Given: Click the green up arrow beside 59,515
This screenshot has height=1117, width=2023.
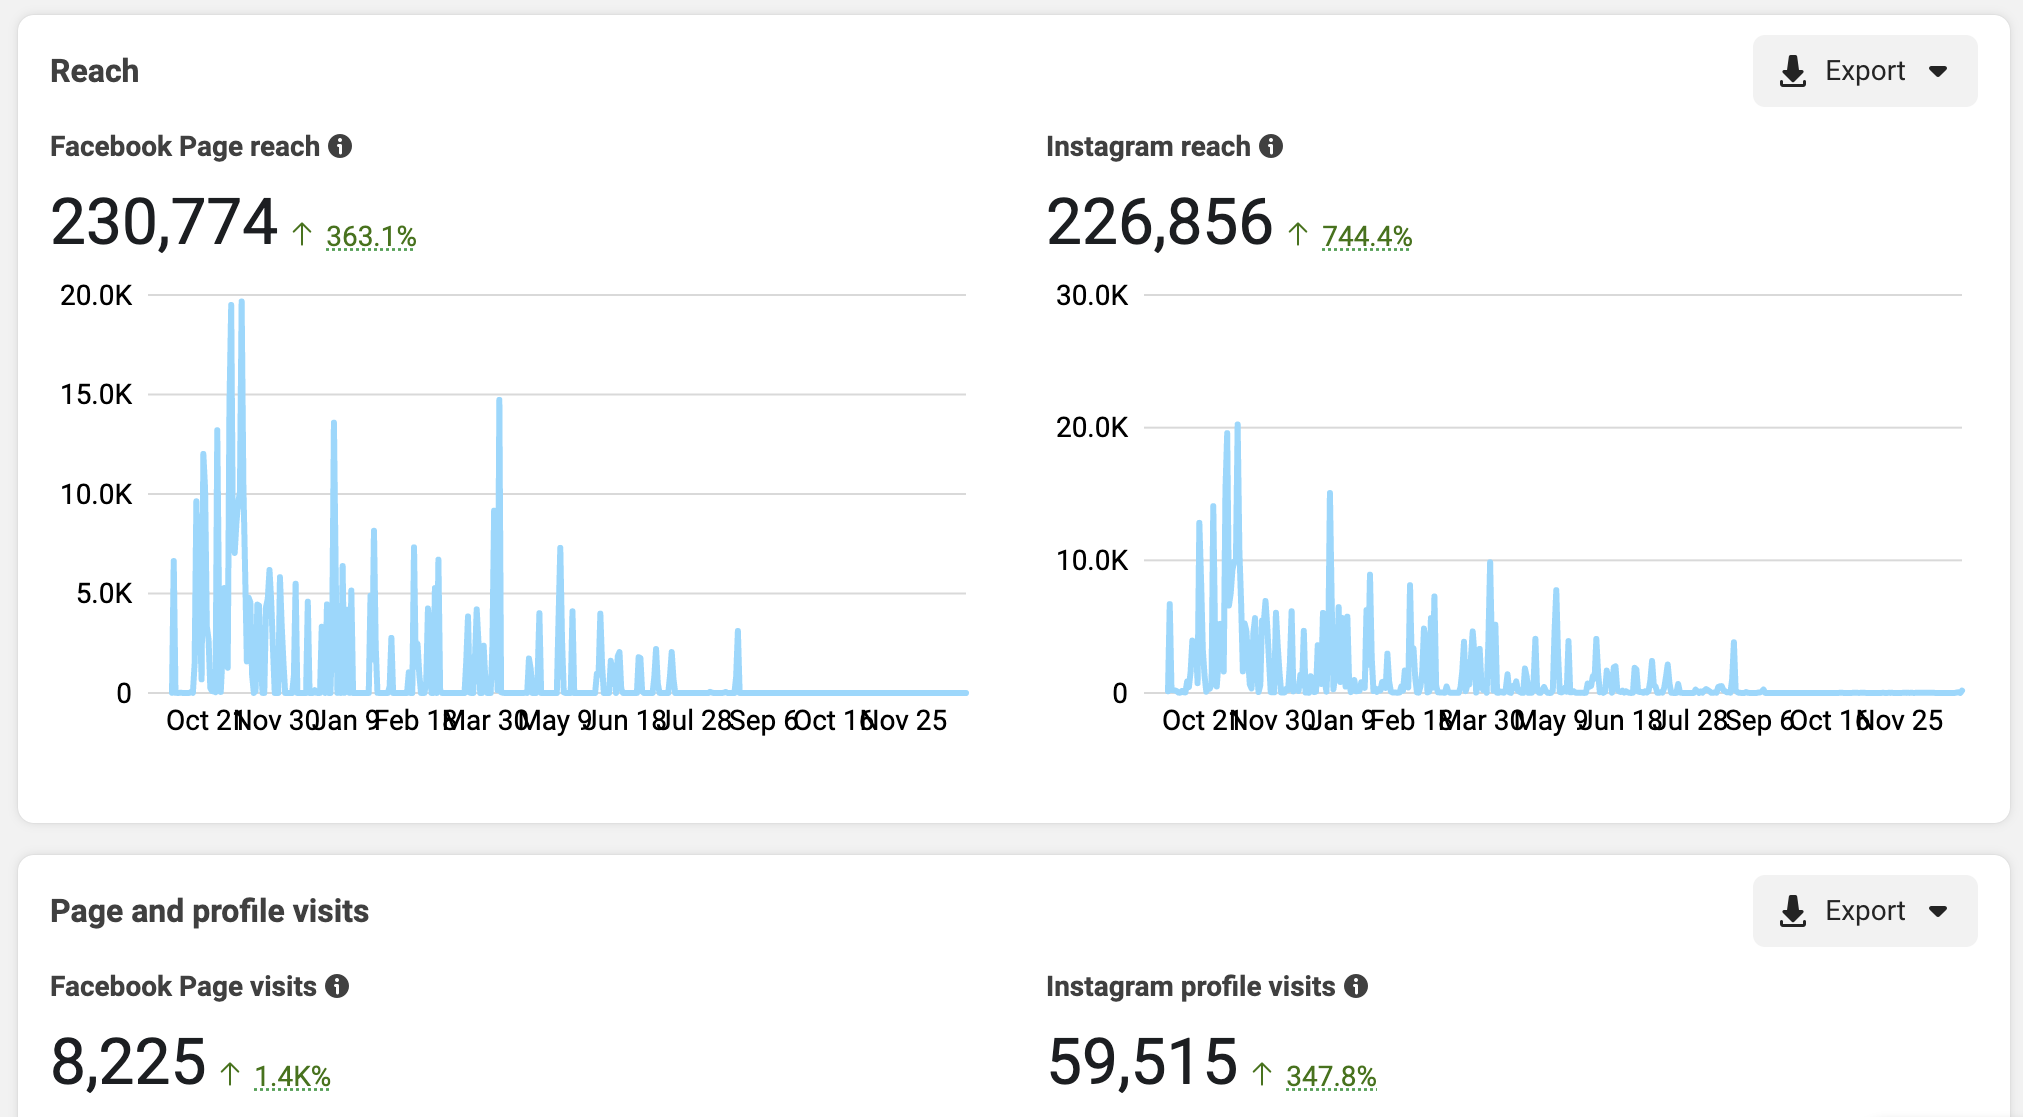Looking at the screenshot, I should [1262, 1074].
